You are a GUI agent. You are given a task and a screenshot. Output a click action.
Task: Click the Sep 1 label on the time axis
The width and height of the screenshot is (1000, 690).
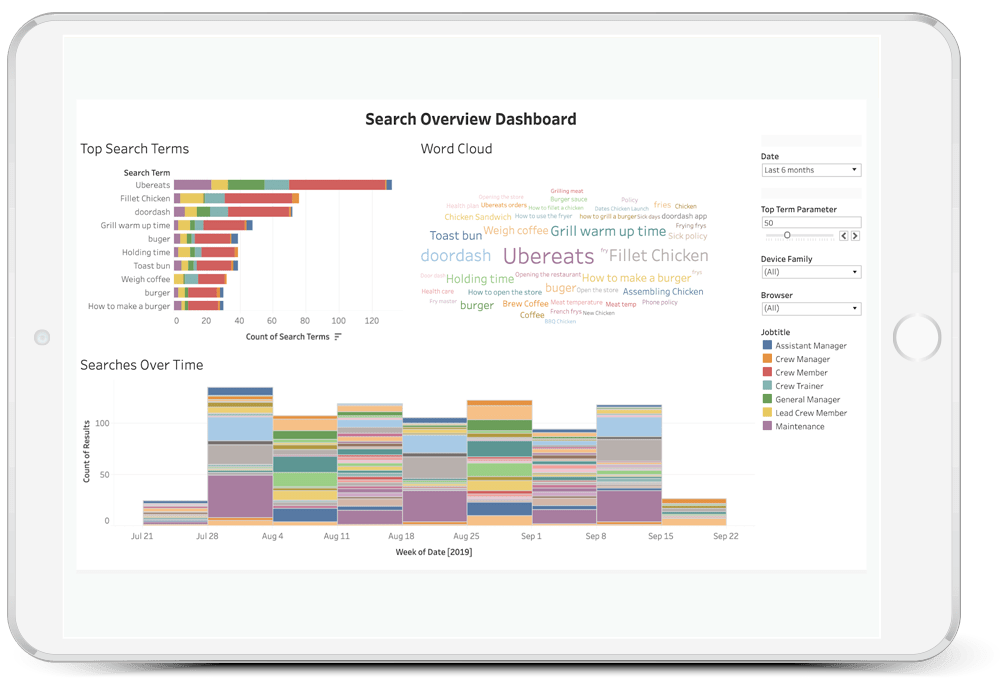(x=531, y=536)
